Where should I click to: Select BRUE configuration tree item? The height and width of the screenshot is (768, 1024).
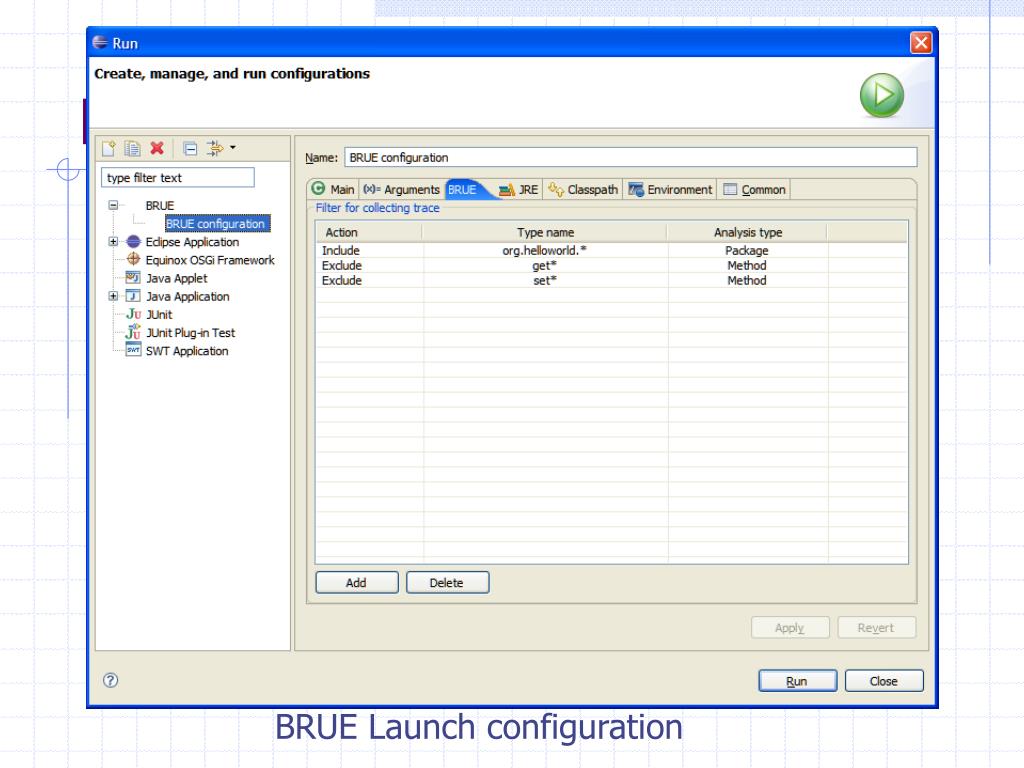coord(216,223)
